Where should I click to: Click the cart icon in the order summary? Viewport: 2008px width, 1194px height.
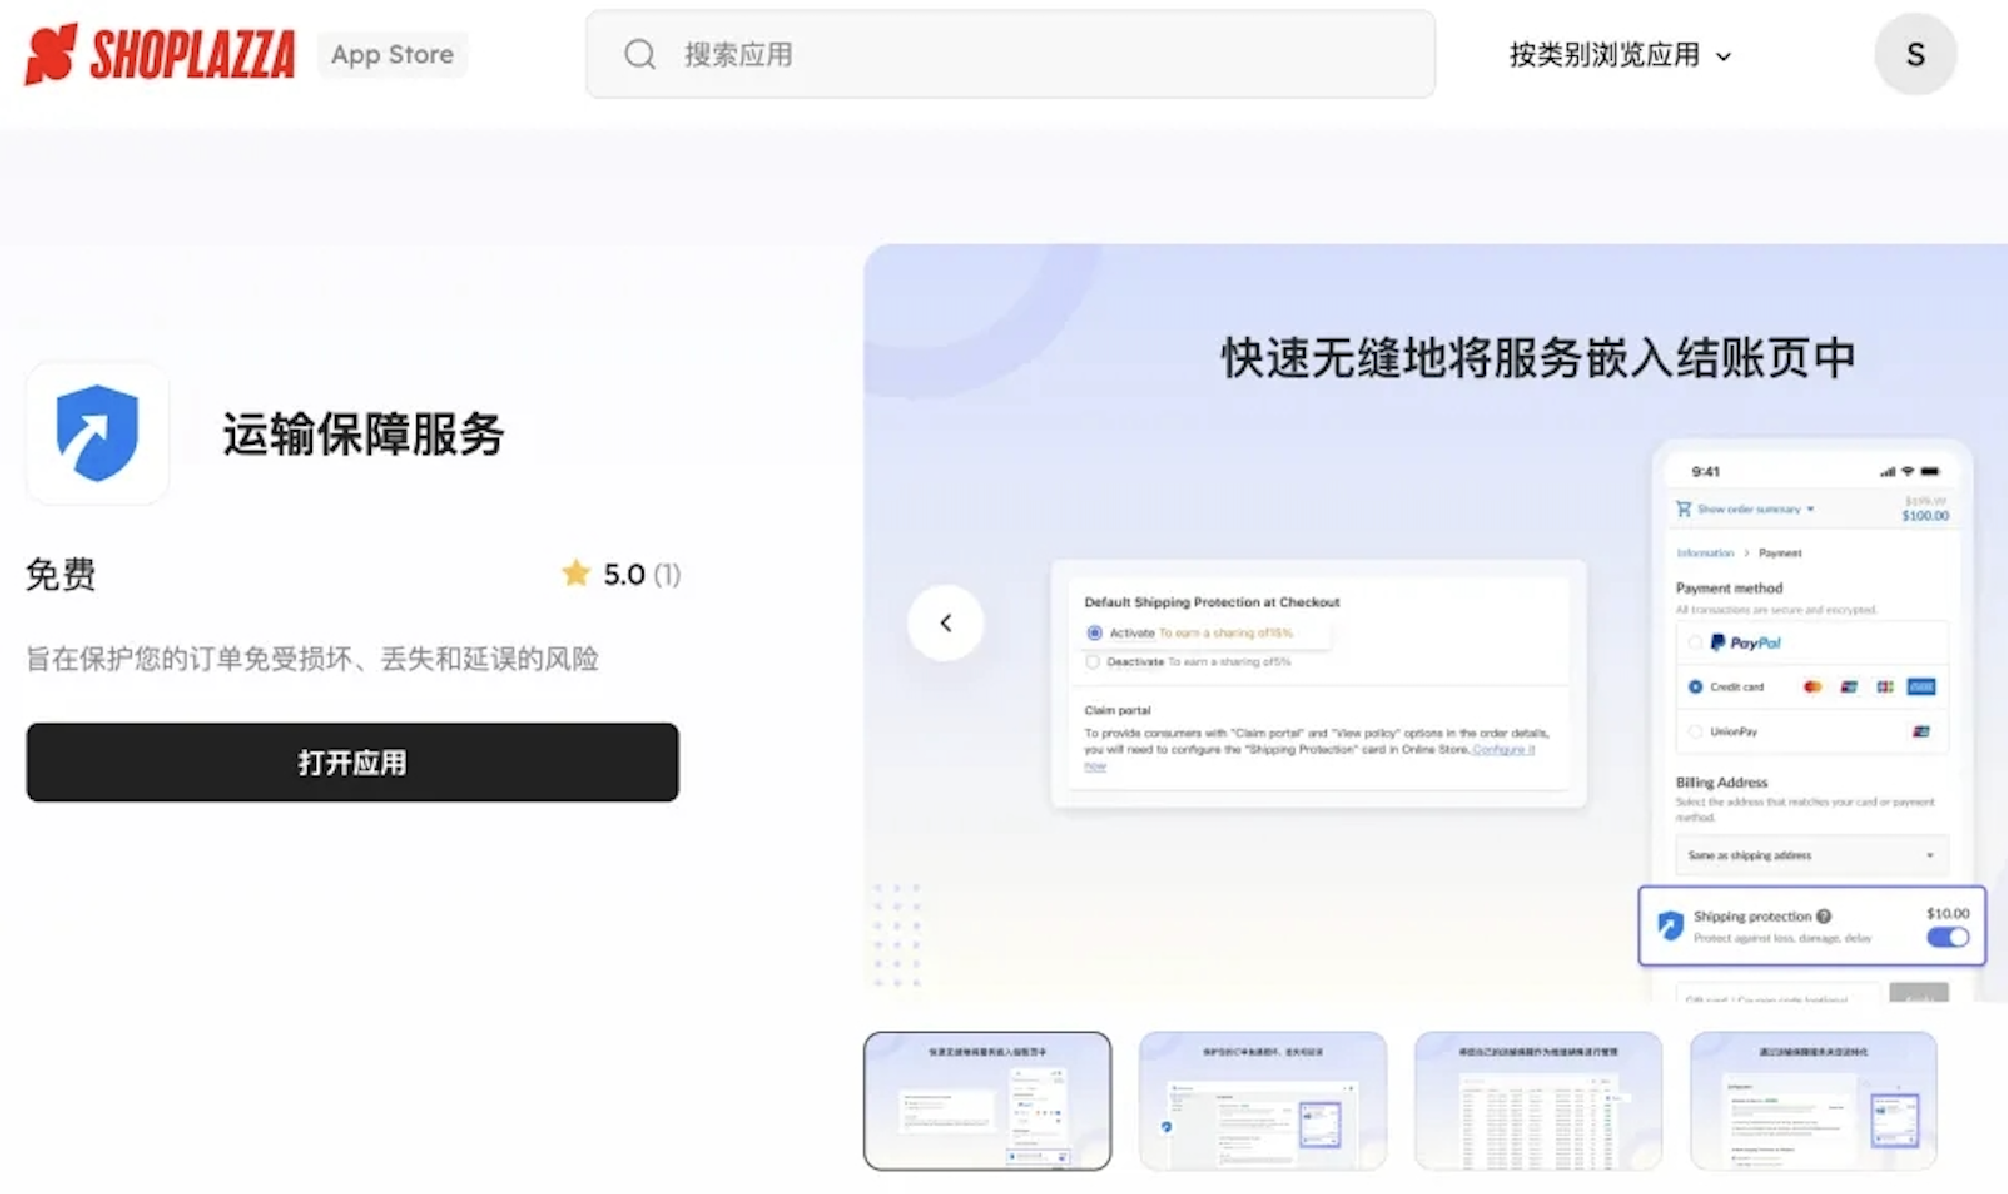coord(1683,508)
